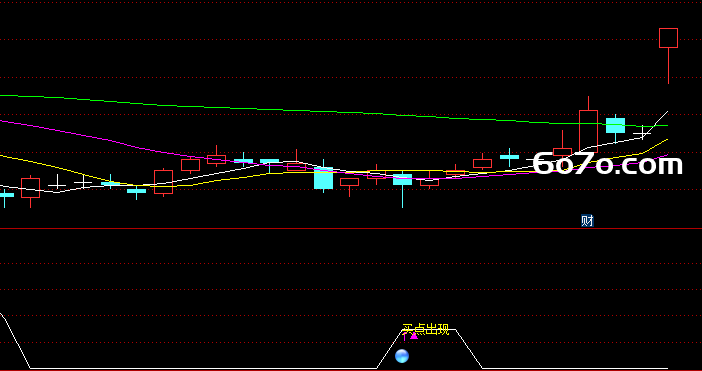Select the tall red hollow candle crossing green line

[x=588, y=129]
